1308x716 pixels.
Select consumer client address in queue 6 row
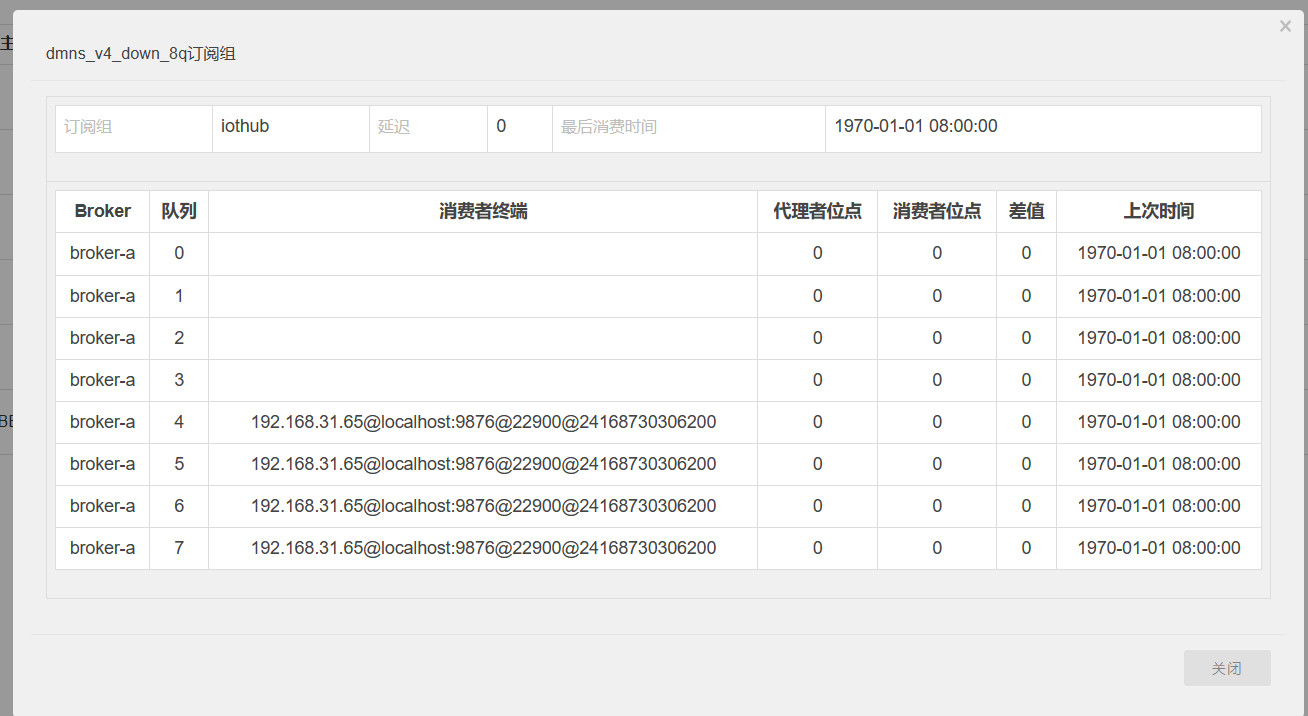[483, 506]
